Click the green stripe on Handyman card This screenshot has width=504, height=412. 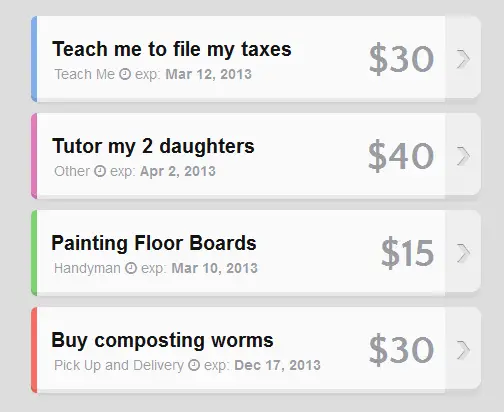click(x=34, y=253)
